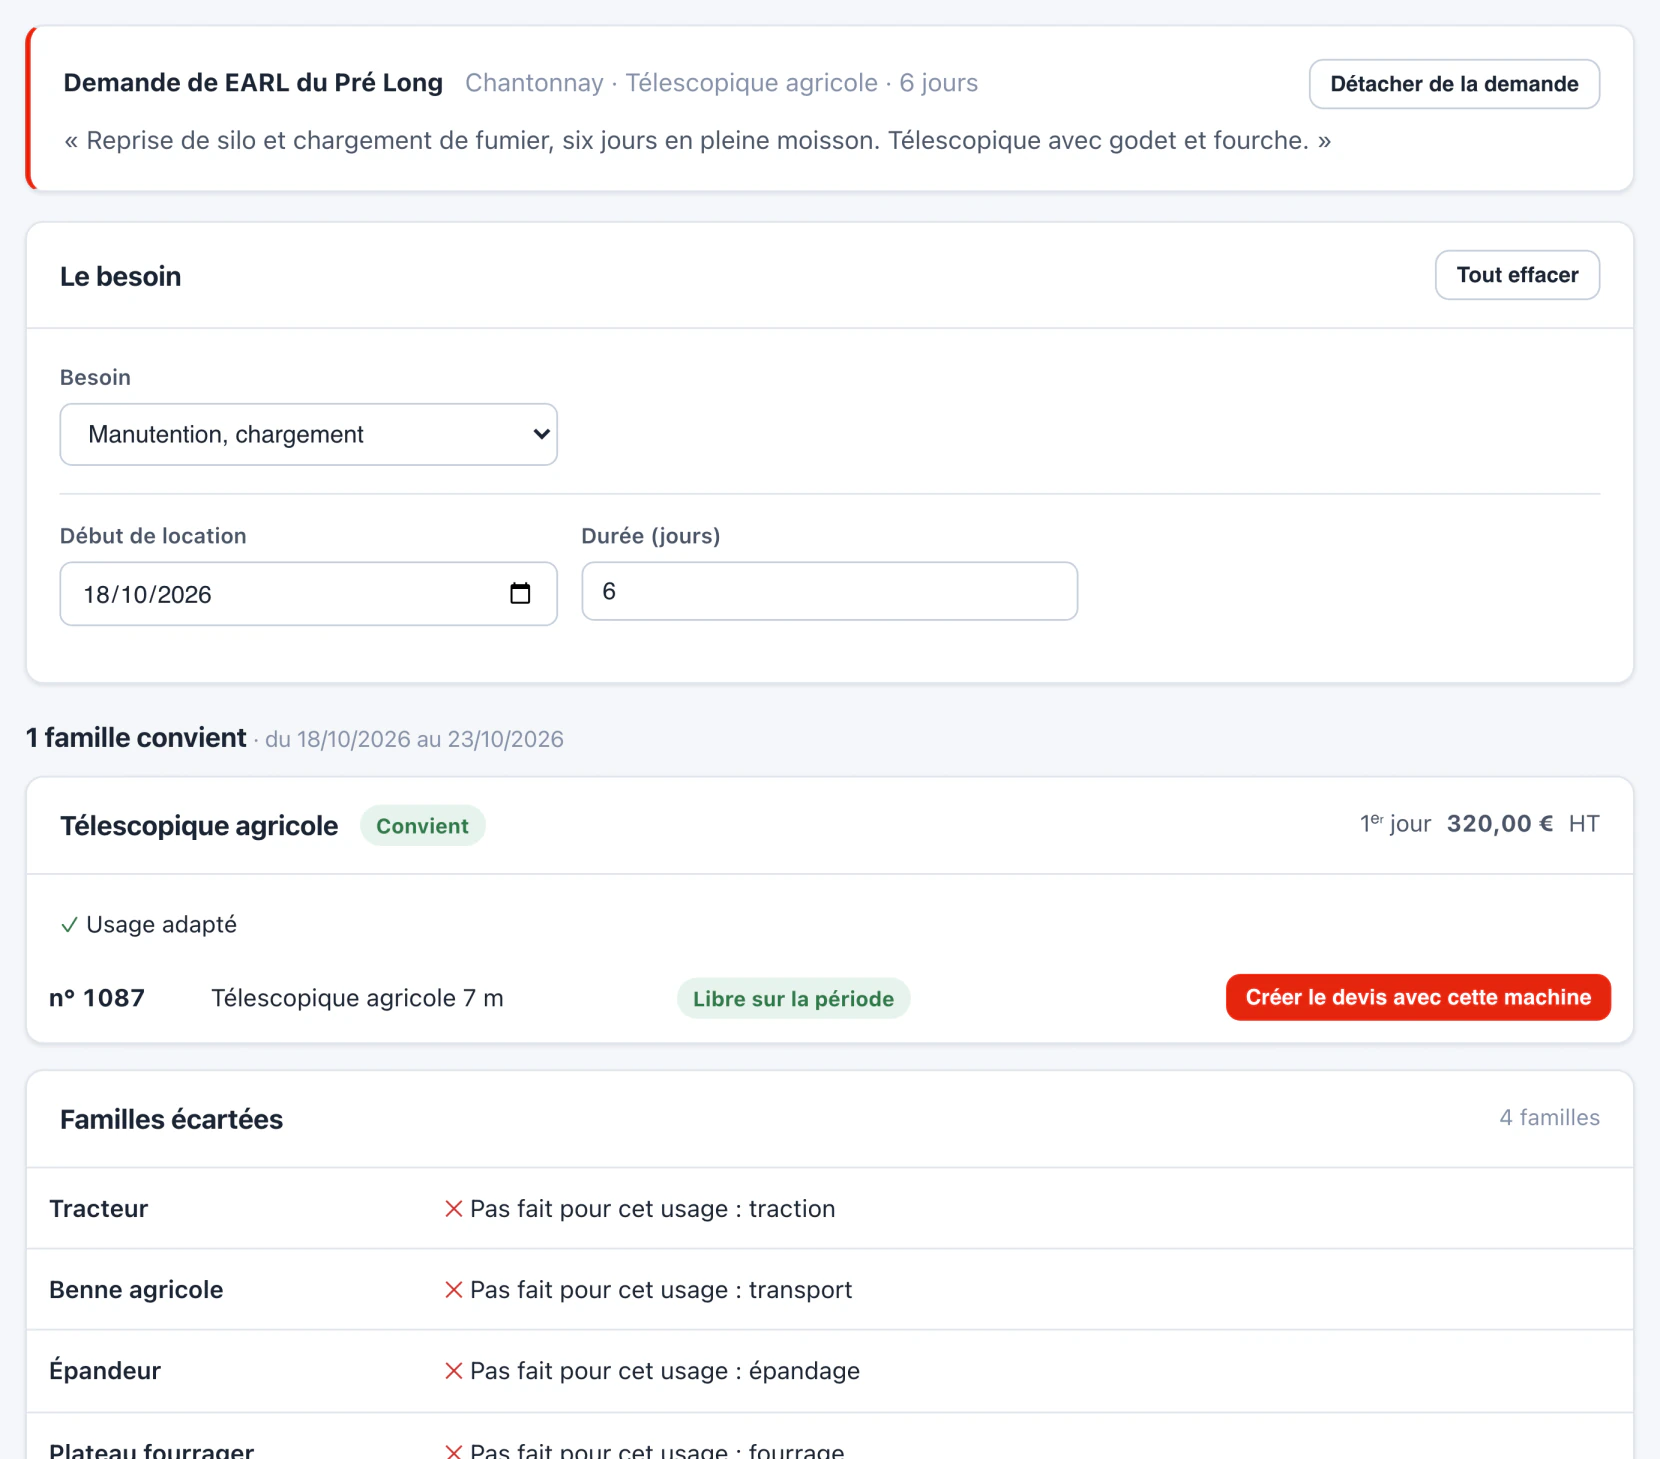Click Détacher de la demande button

pyautogui.click(x=1454, y=84)
